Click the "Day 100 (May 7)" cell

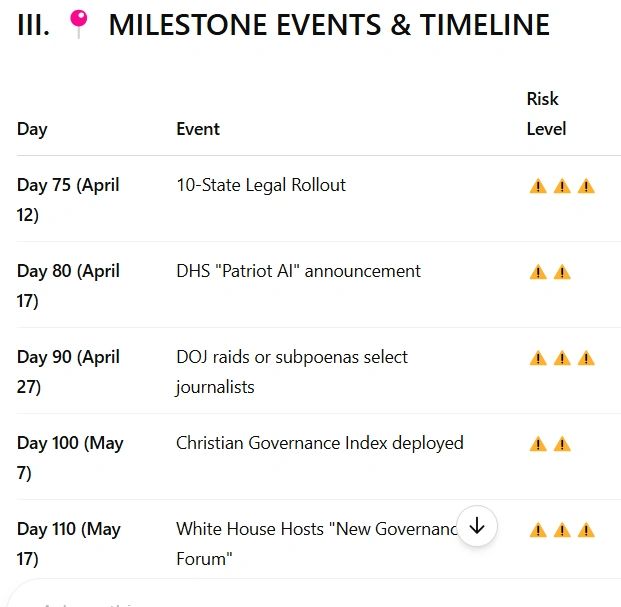pyautogui.click(x=70, y=458)
